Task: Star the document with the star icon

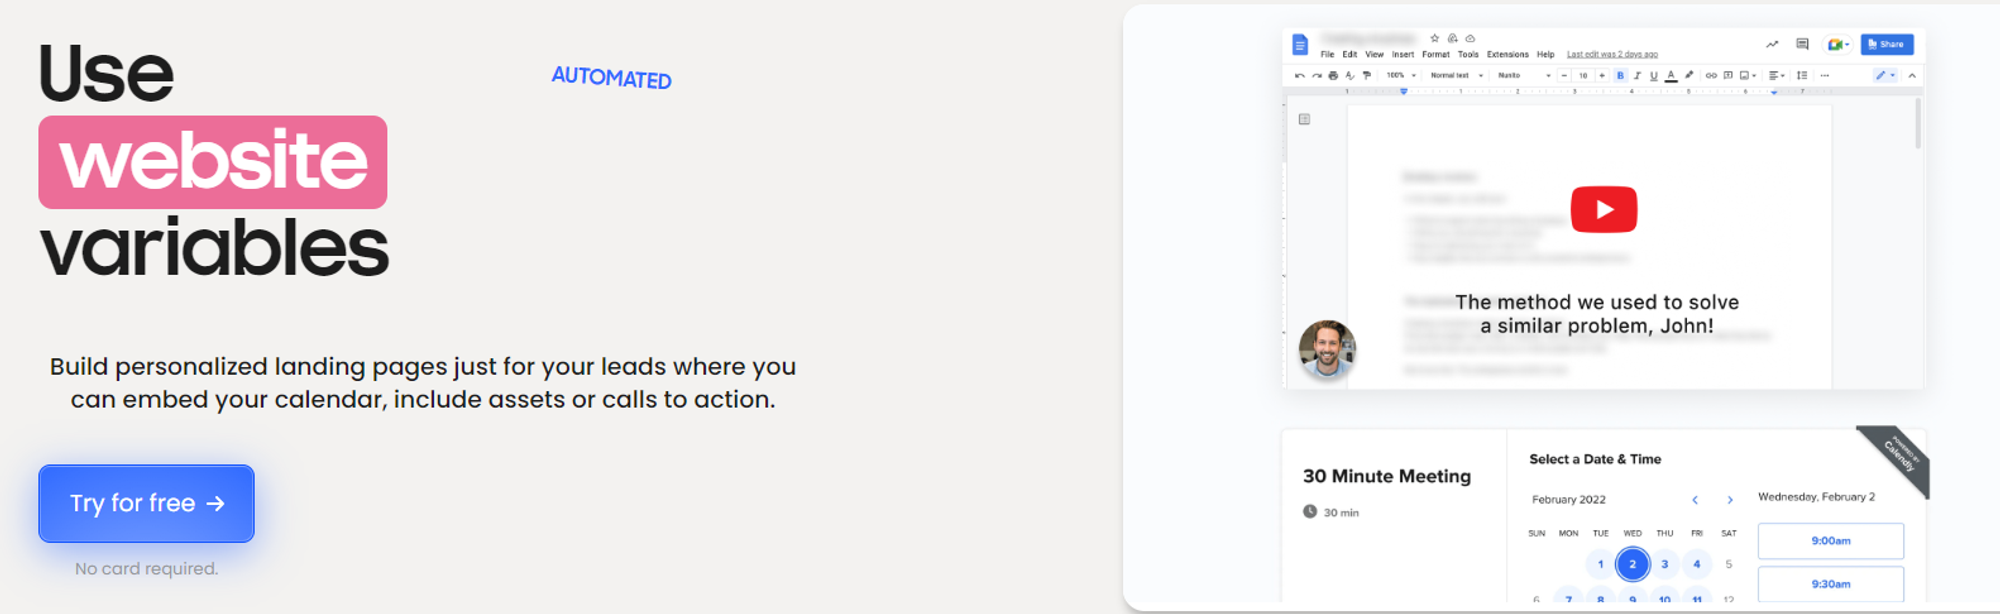Action: coord(1434,38)
